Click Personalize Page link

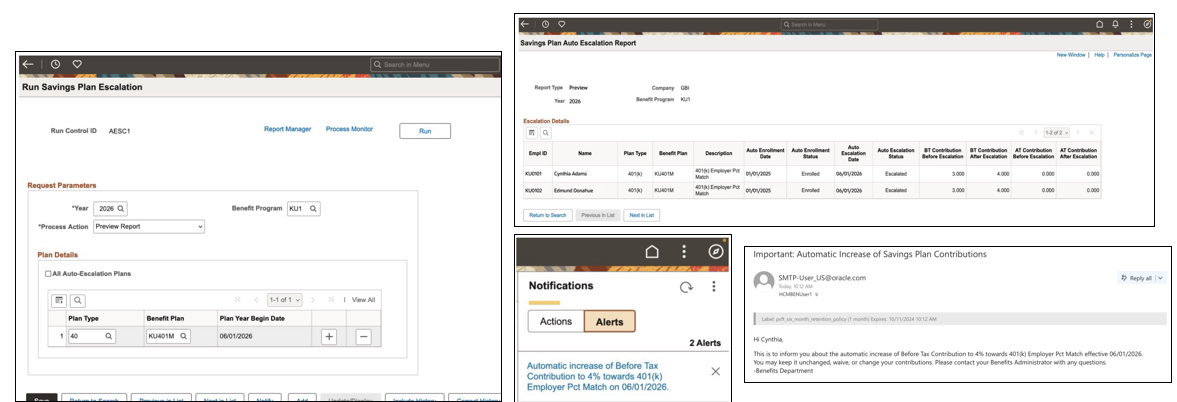pyautogui.click(x=1133, y=55)
